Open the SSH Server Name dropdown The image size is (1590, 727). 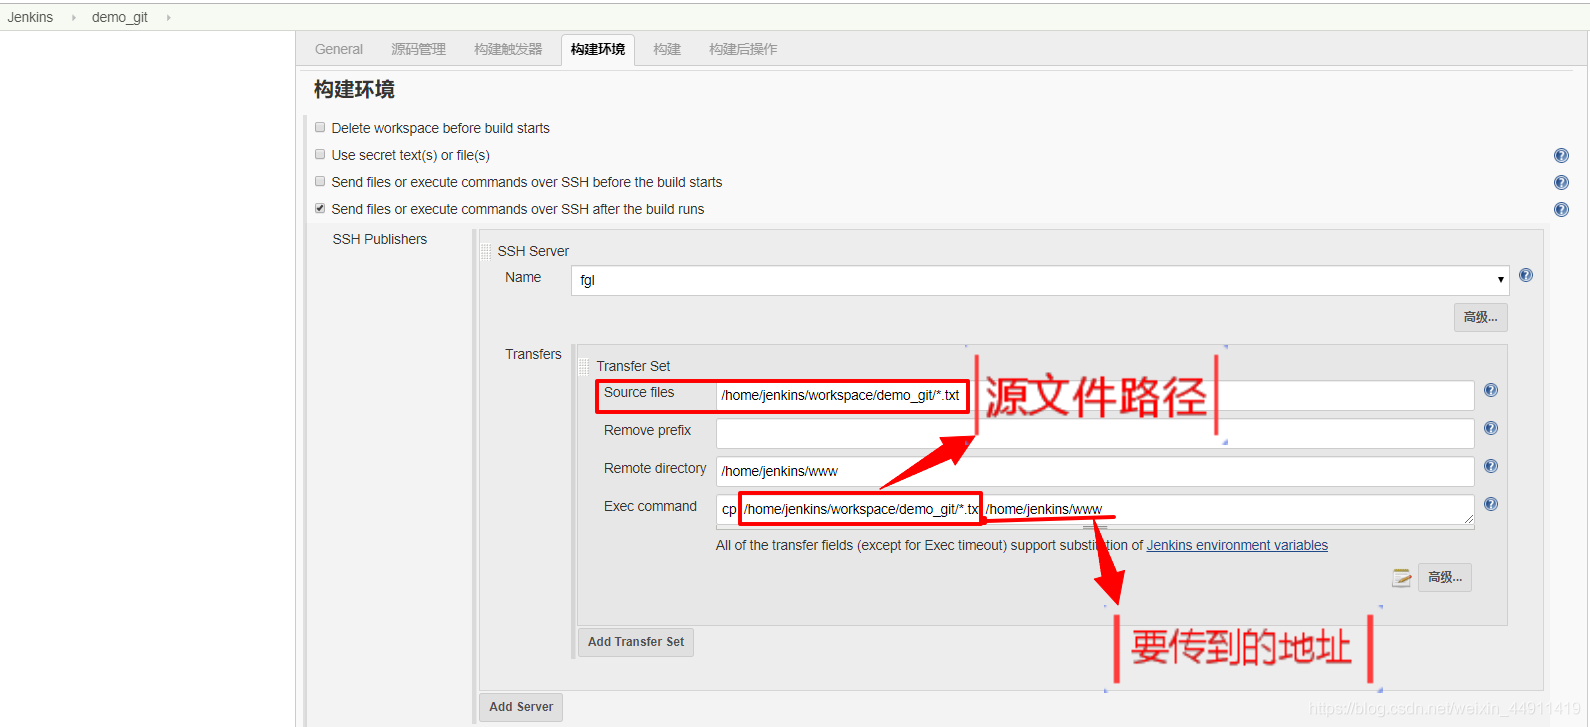click(x=1040, y=280)
